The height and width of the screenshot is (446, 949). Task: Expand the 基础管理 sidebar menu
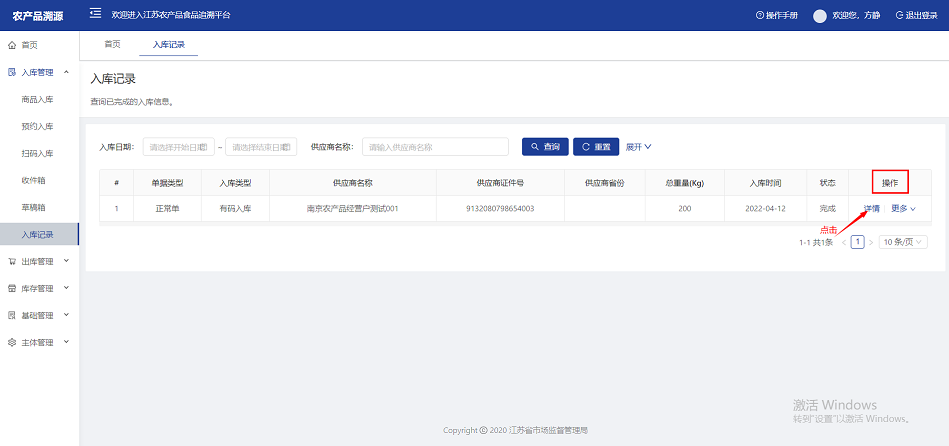(x=38, y=315)
